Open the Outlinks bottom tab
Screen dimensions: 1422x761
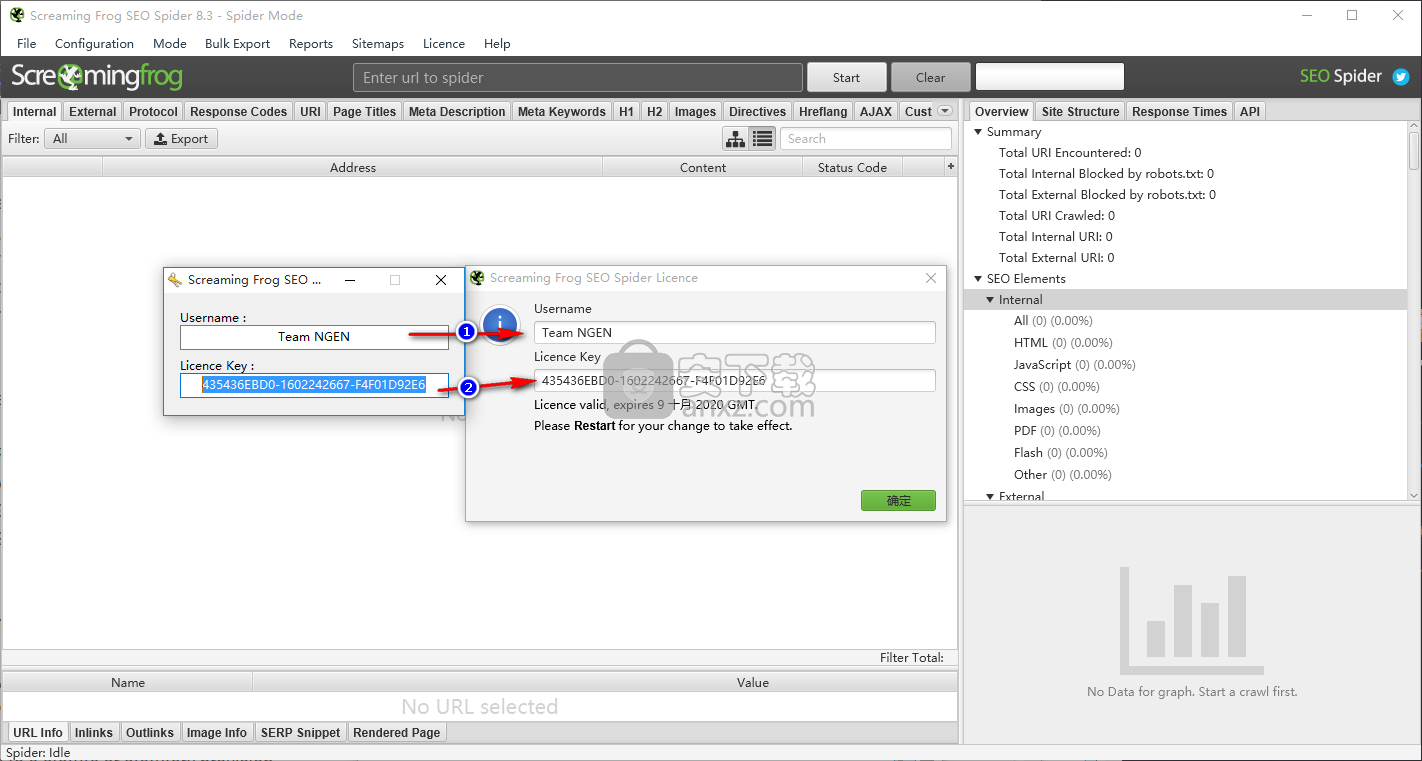150,733
